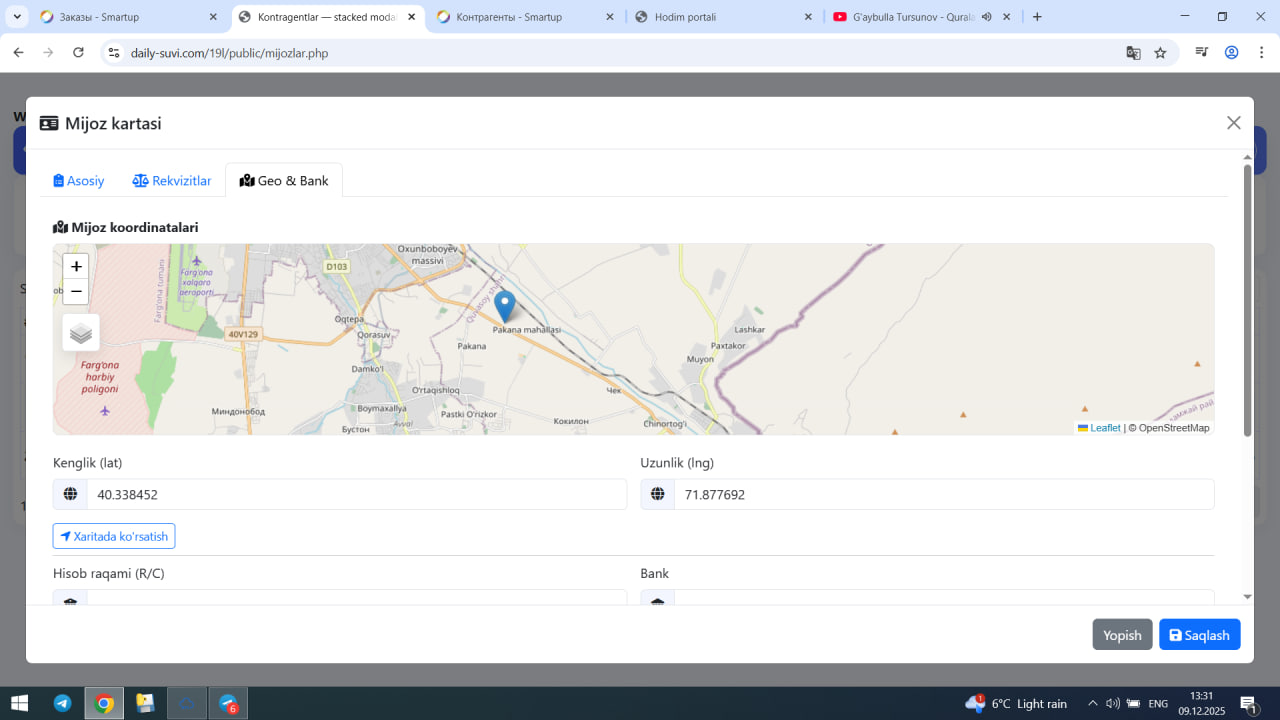Click the Uzunlik (lng) input field
The image size is (1280, 720).
(943, 495)
